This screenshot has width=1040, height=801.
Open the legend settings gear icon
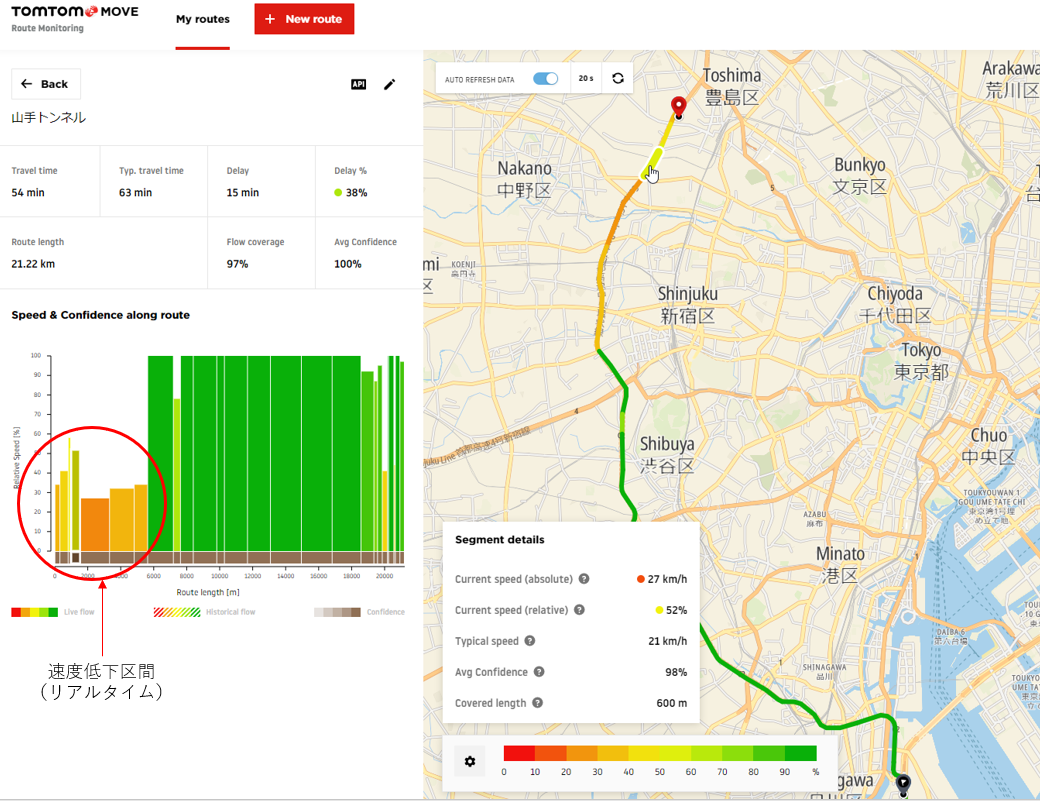tap(470, 761)
